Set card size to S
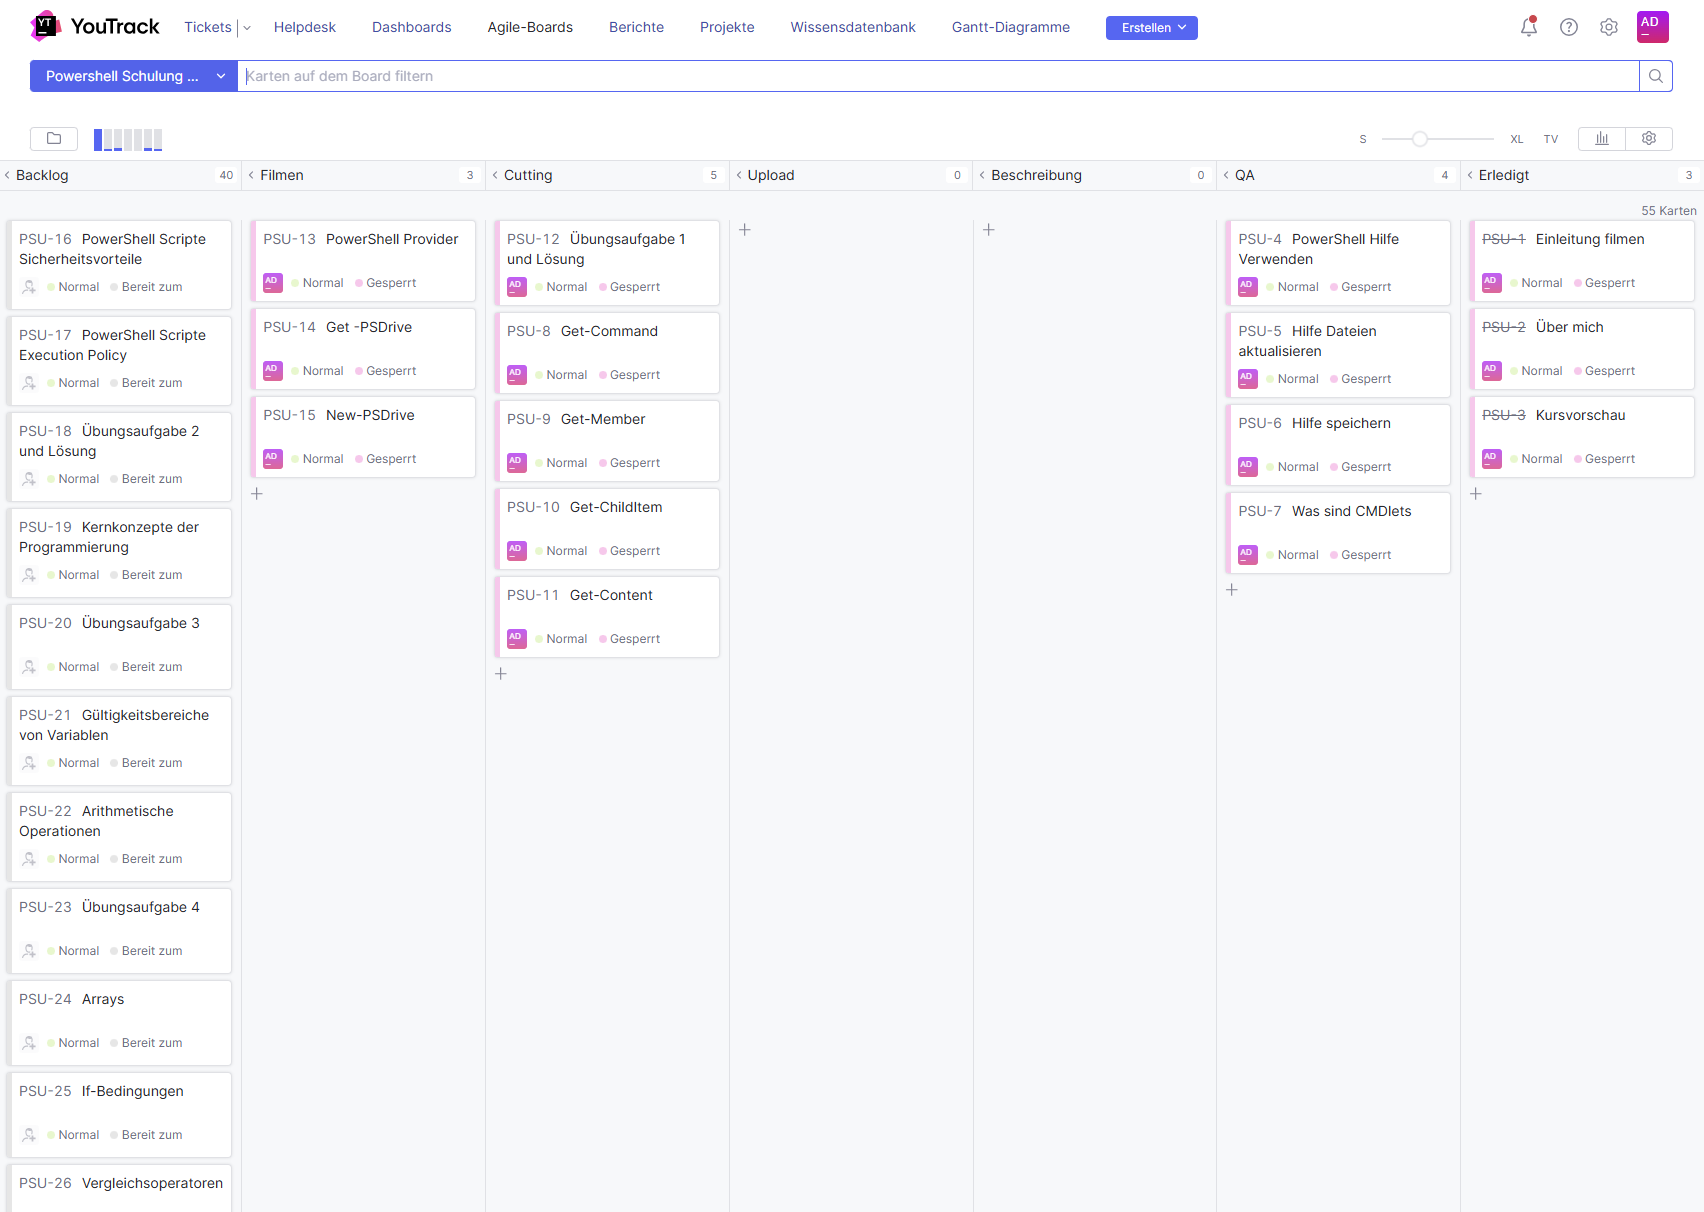 (x=1363, y=139)
